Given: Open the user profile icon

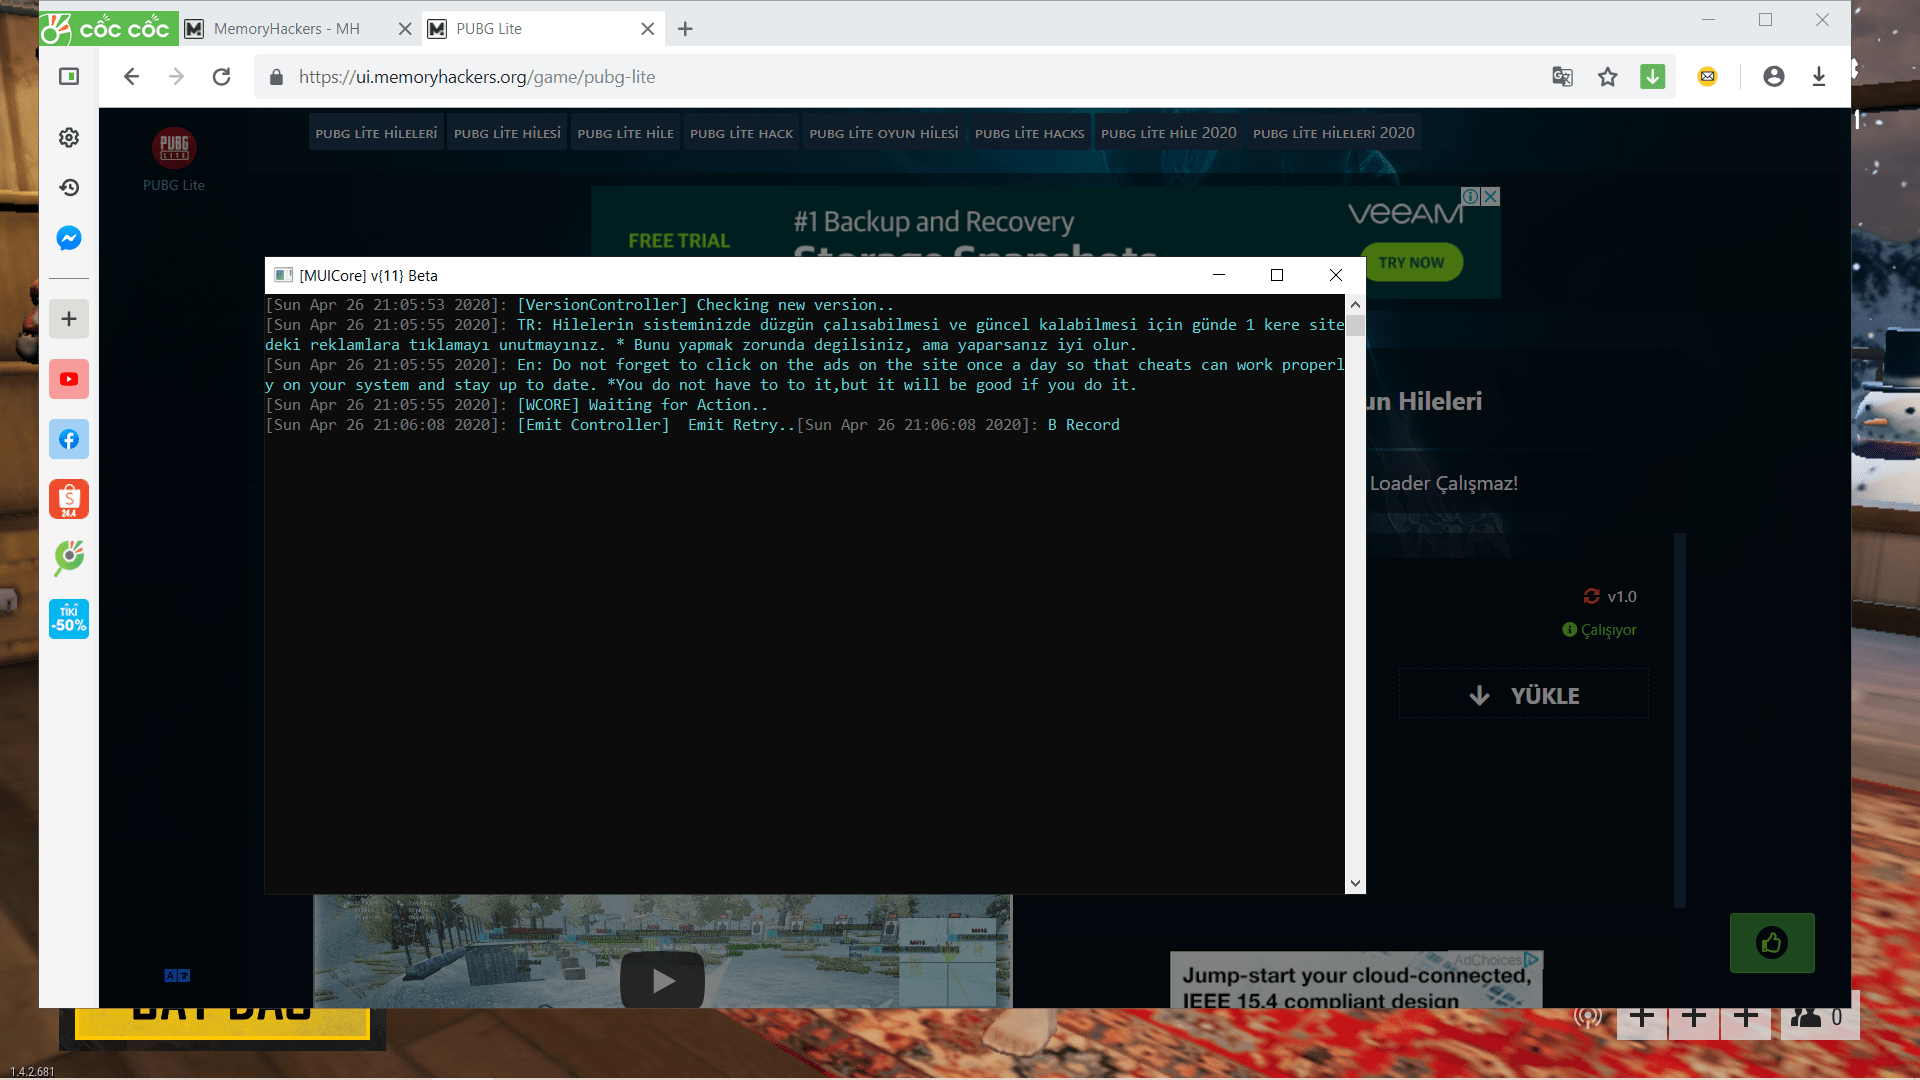Looking at the screenshot, I should [1773, 77].
